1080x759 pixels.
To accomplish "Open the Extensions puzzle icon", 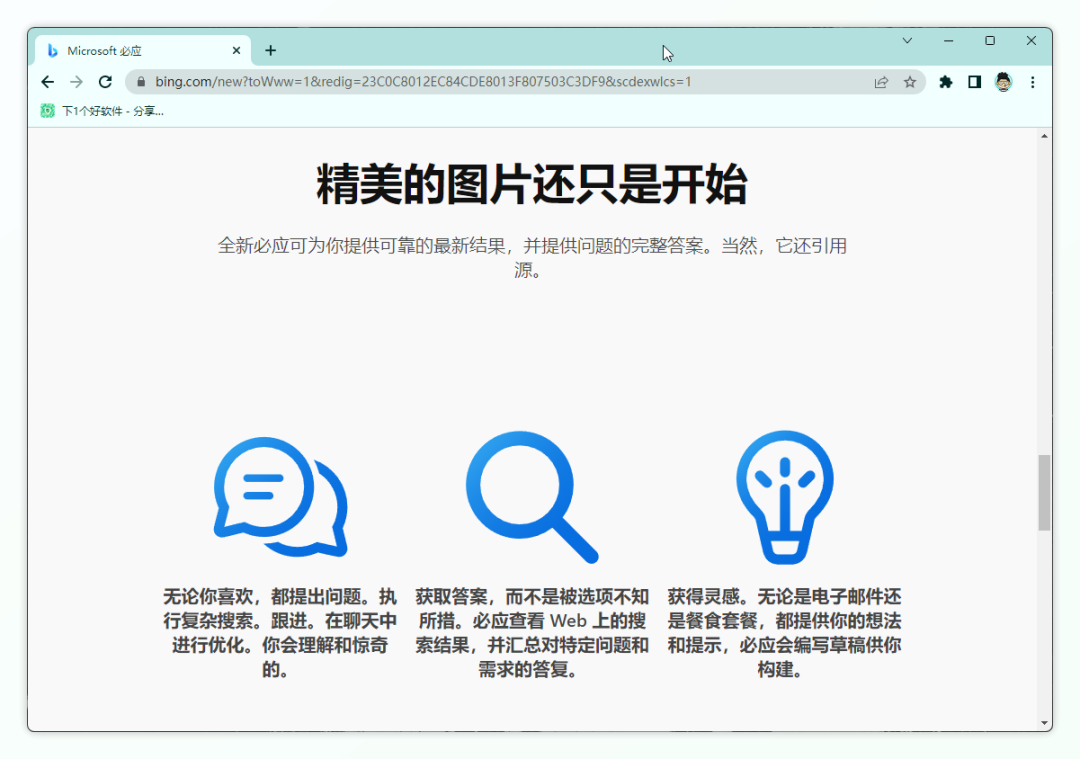I will tap(946, 82).
